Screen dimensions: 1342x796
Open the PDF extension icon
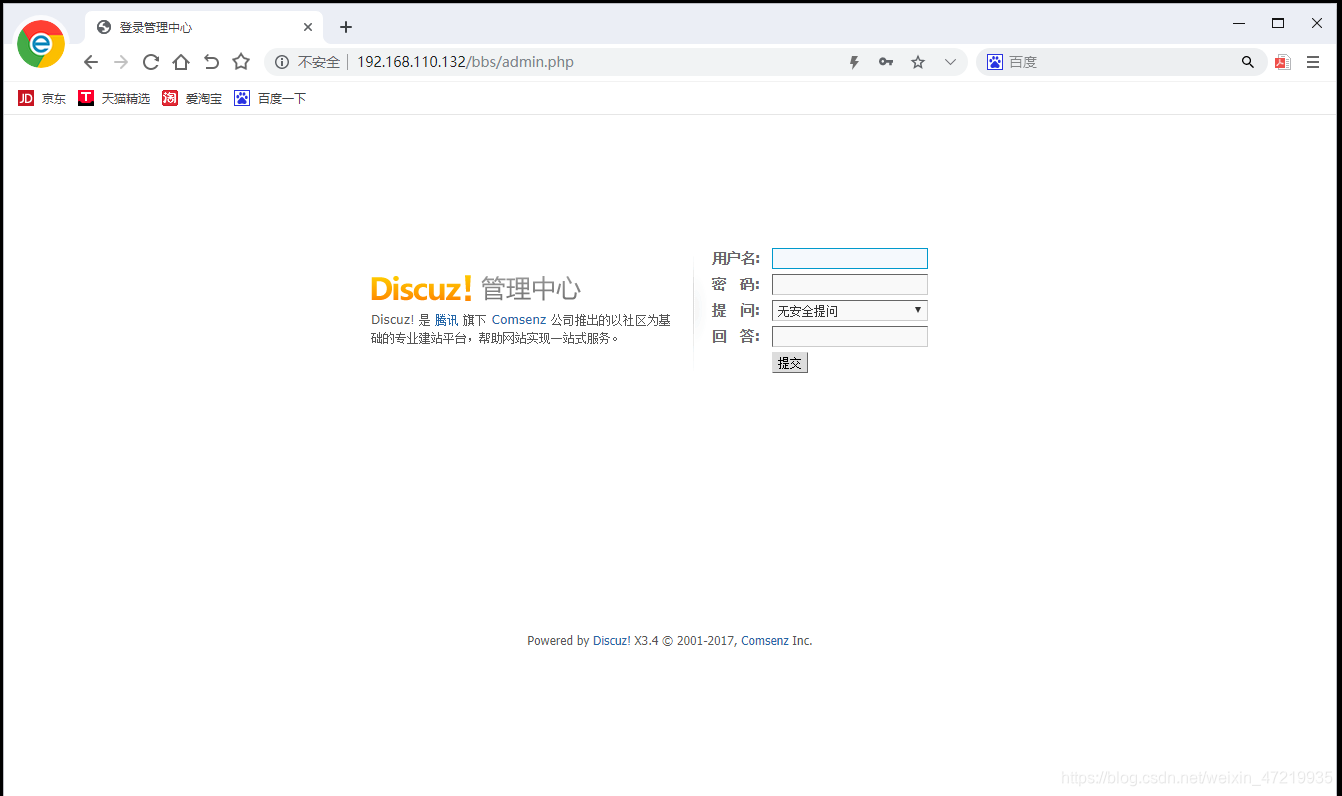[x=1283, y=62]
